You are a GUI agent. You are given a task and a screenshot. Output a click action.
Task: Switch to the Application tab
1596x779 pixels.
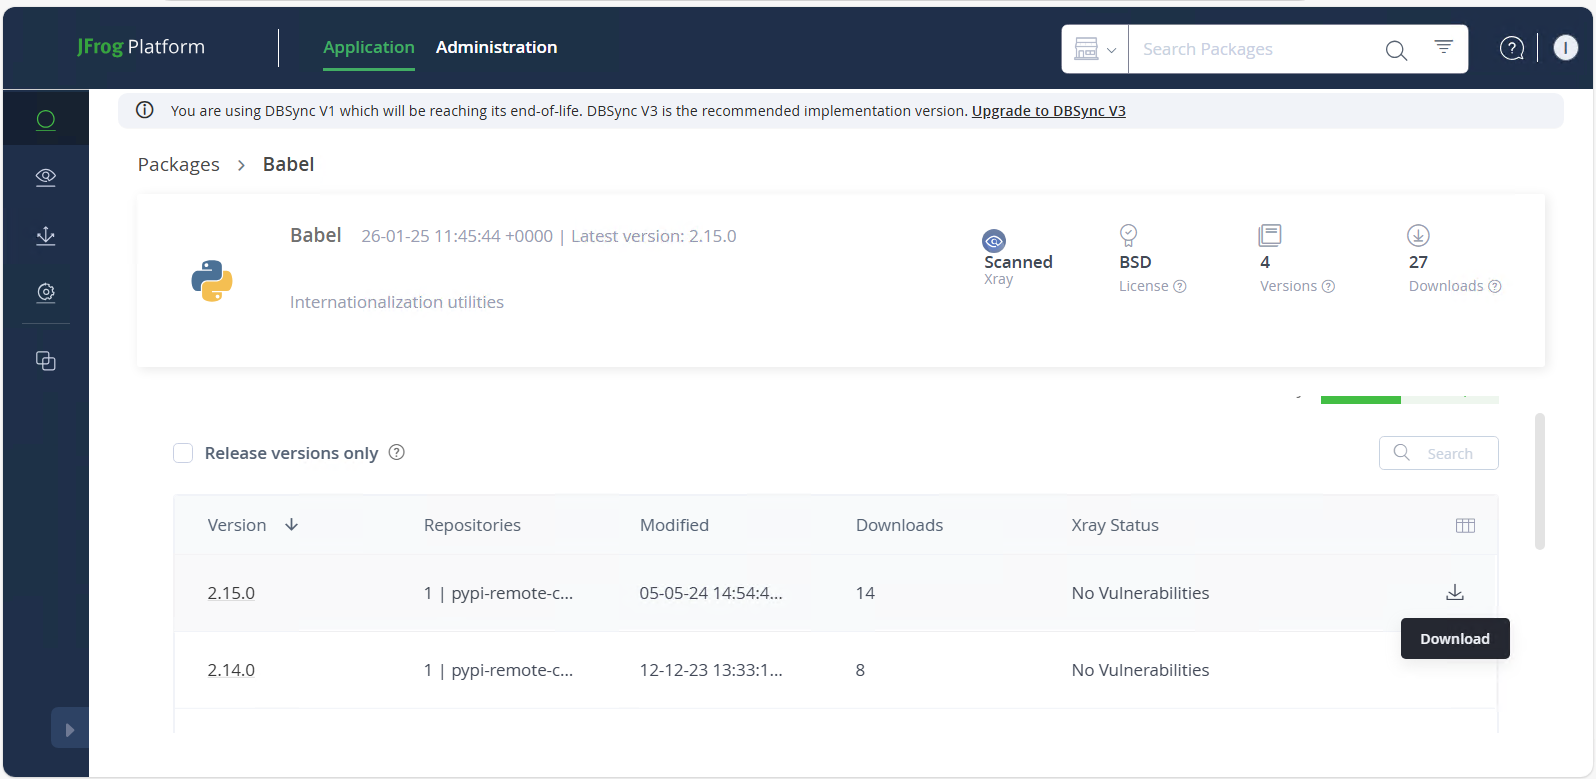pos(368,47)
